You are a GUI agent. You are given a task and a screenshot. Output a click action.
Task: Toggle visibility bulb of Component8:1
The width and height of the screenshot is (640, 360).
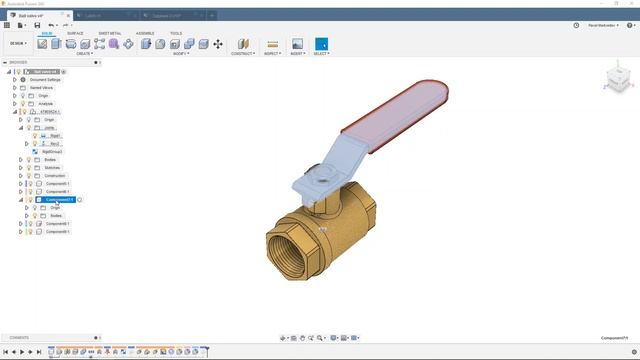(x=31, y=224)
